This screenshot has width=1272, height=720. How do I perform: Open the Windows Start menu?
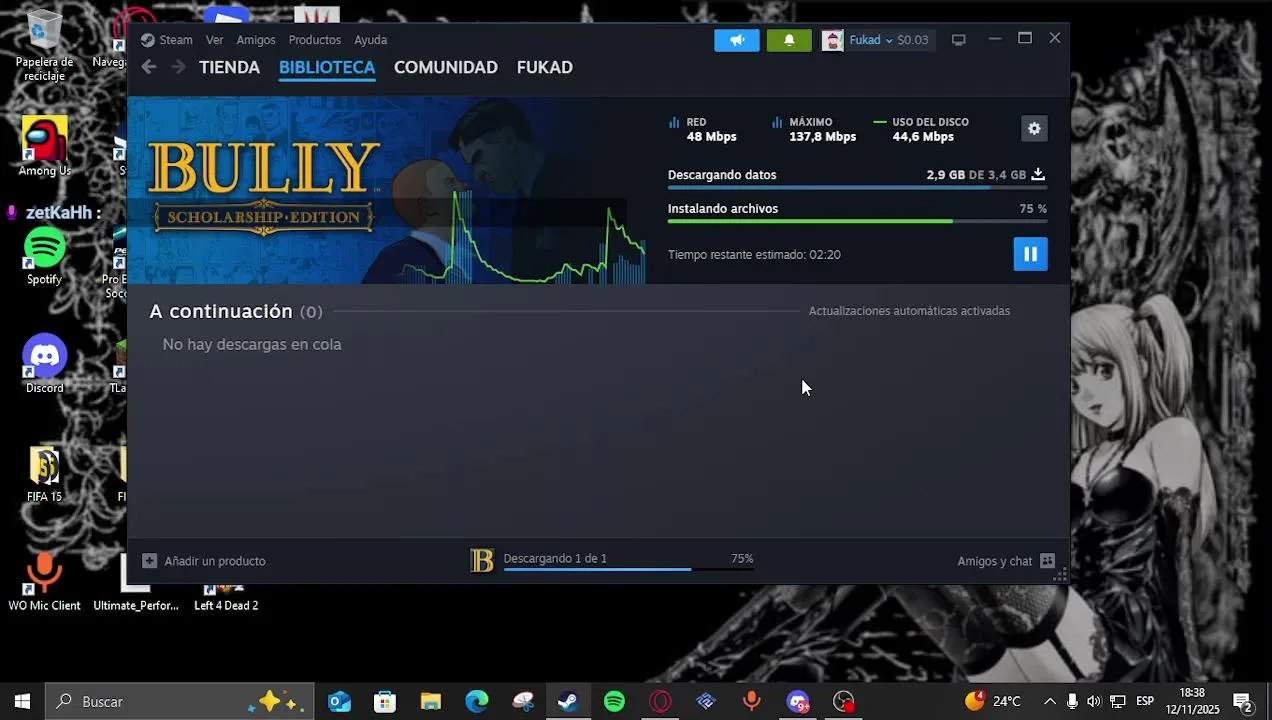[22, 702]
